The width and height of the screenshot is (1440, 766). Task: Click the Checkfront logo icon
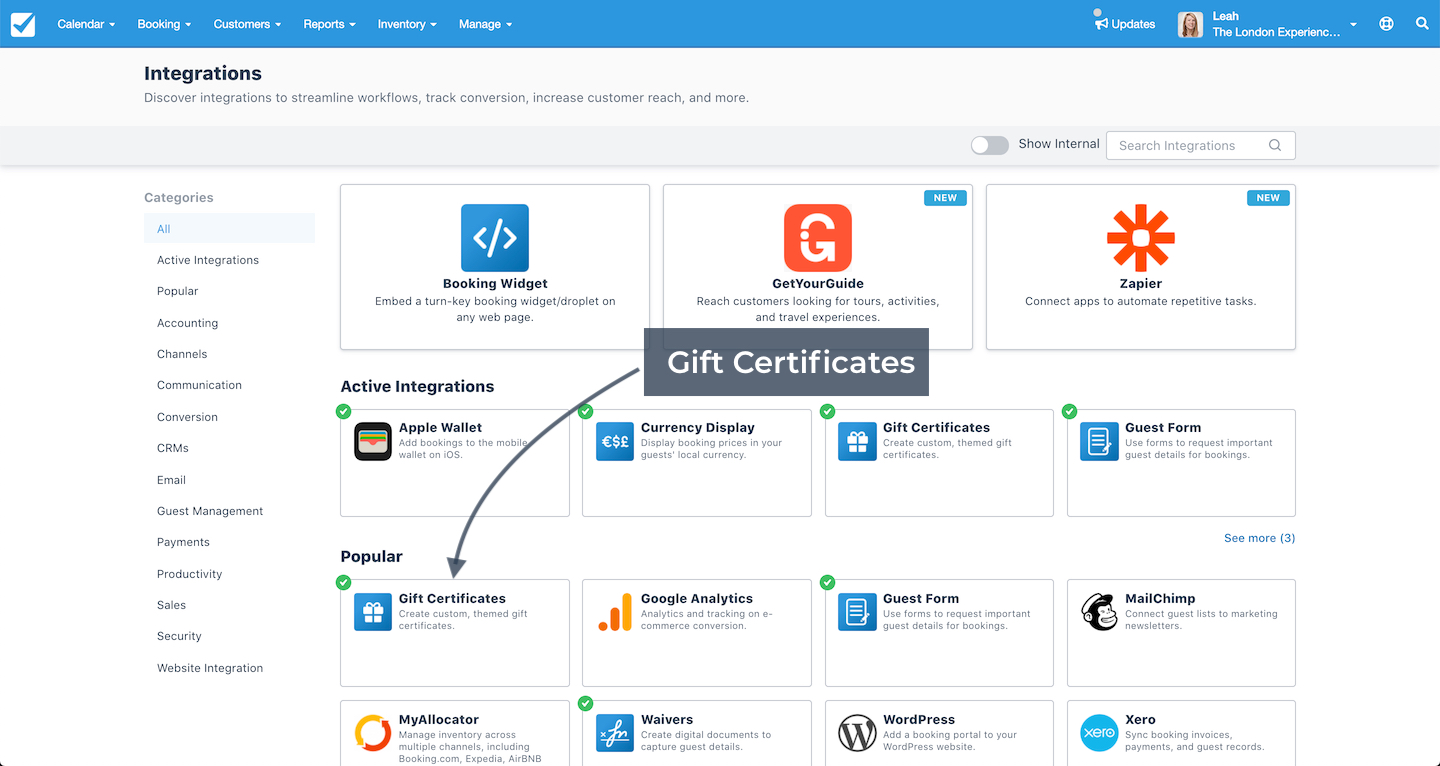(23, 24)
